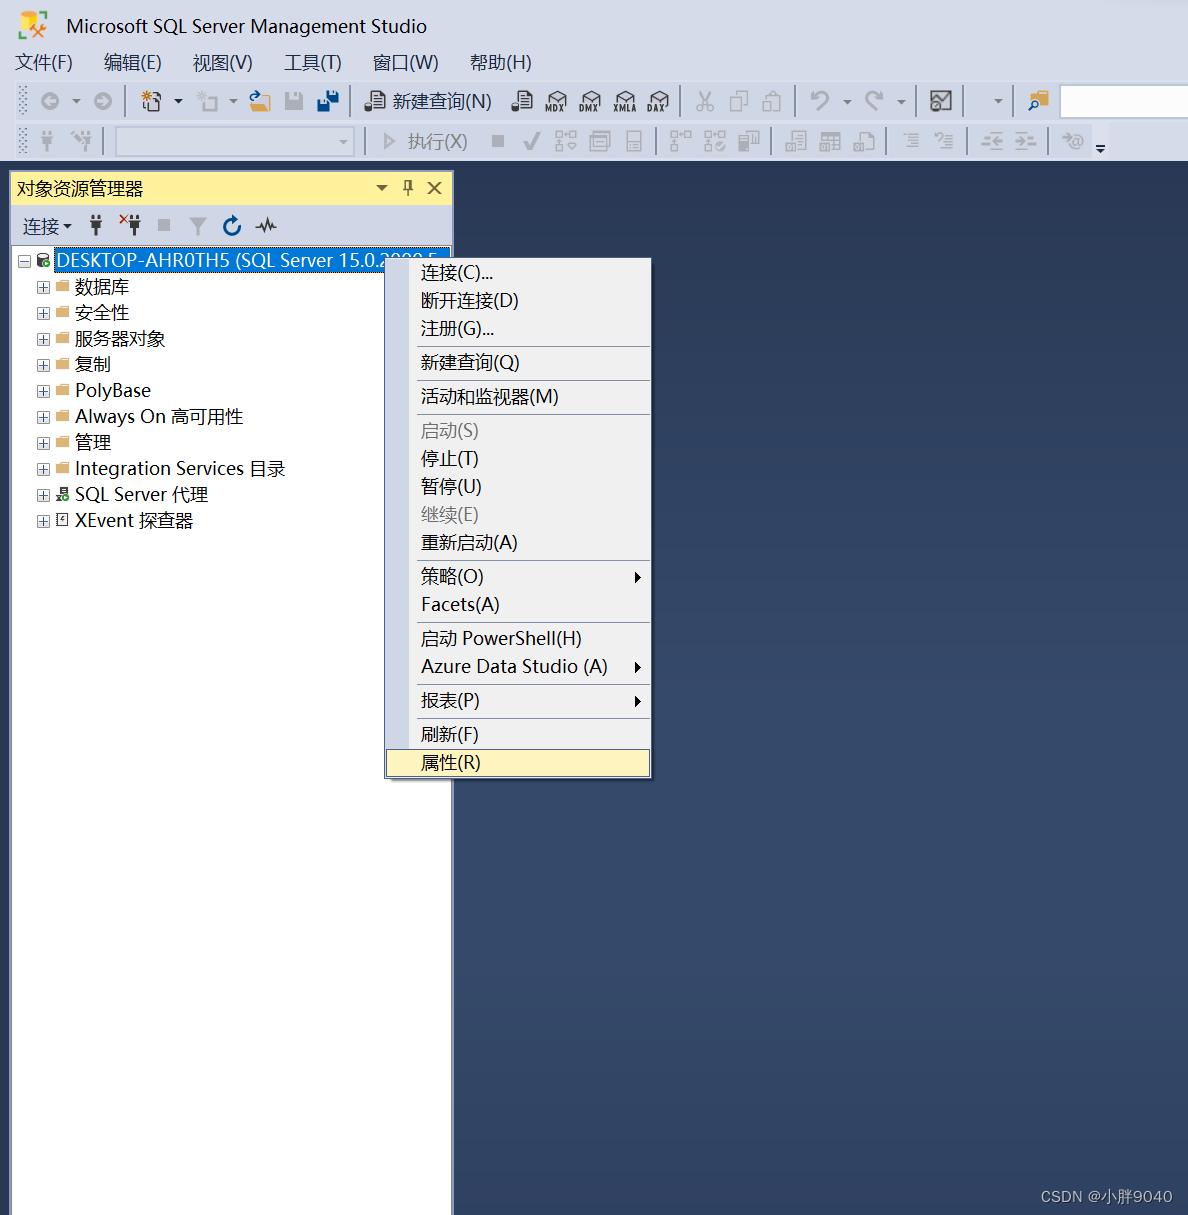Close the 对象资源管理器 panel
Screen dimensions: 1188x1215
point(434,188)
